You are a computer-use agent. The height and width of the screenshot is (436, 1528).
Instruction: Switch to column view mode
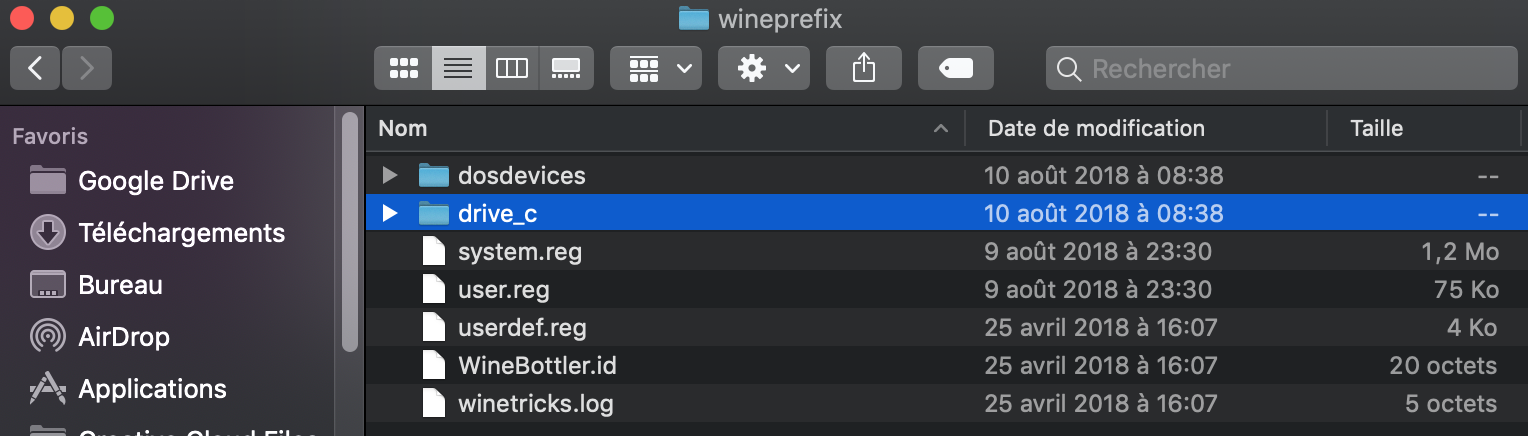coord(512,68)
